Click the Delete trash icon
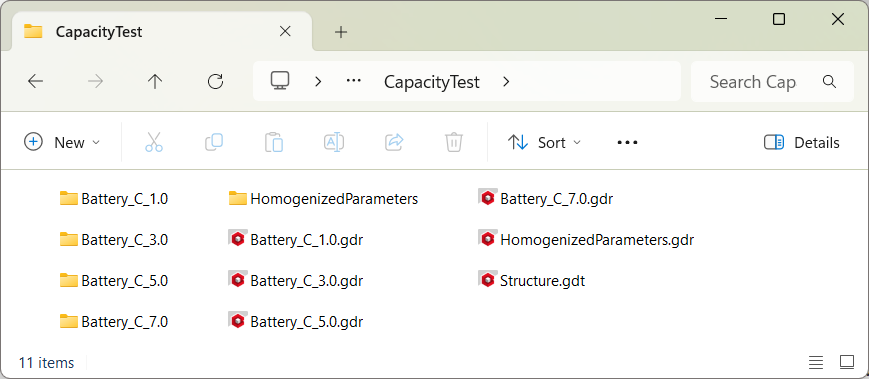The height and width of the screenshot is (379, 869). point(454,142)
